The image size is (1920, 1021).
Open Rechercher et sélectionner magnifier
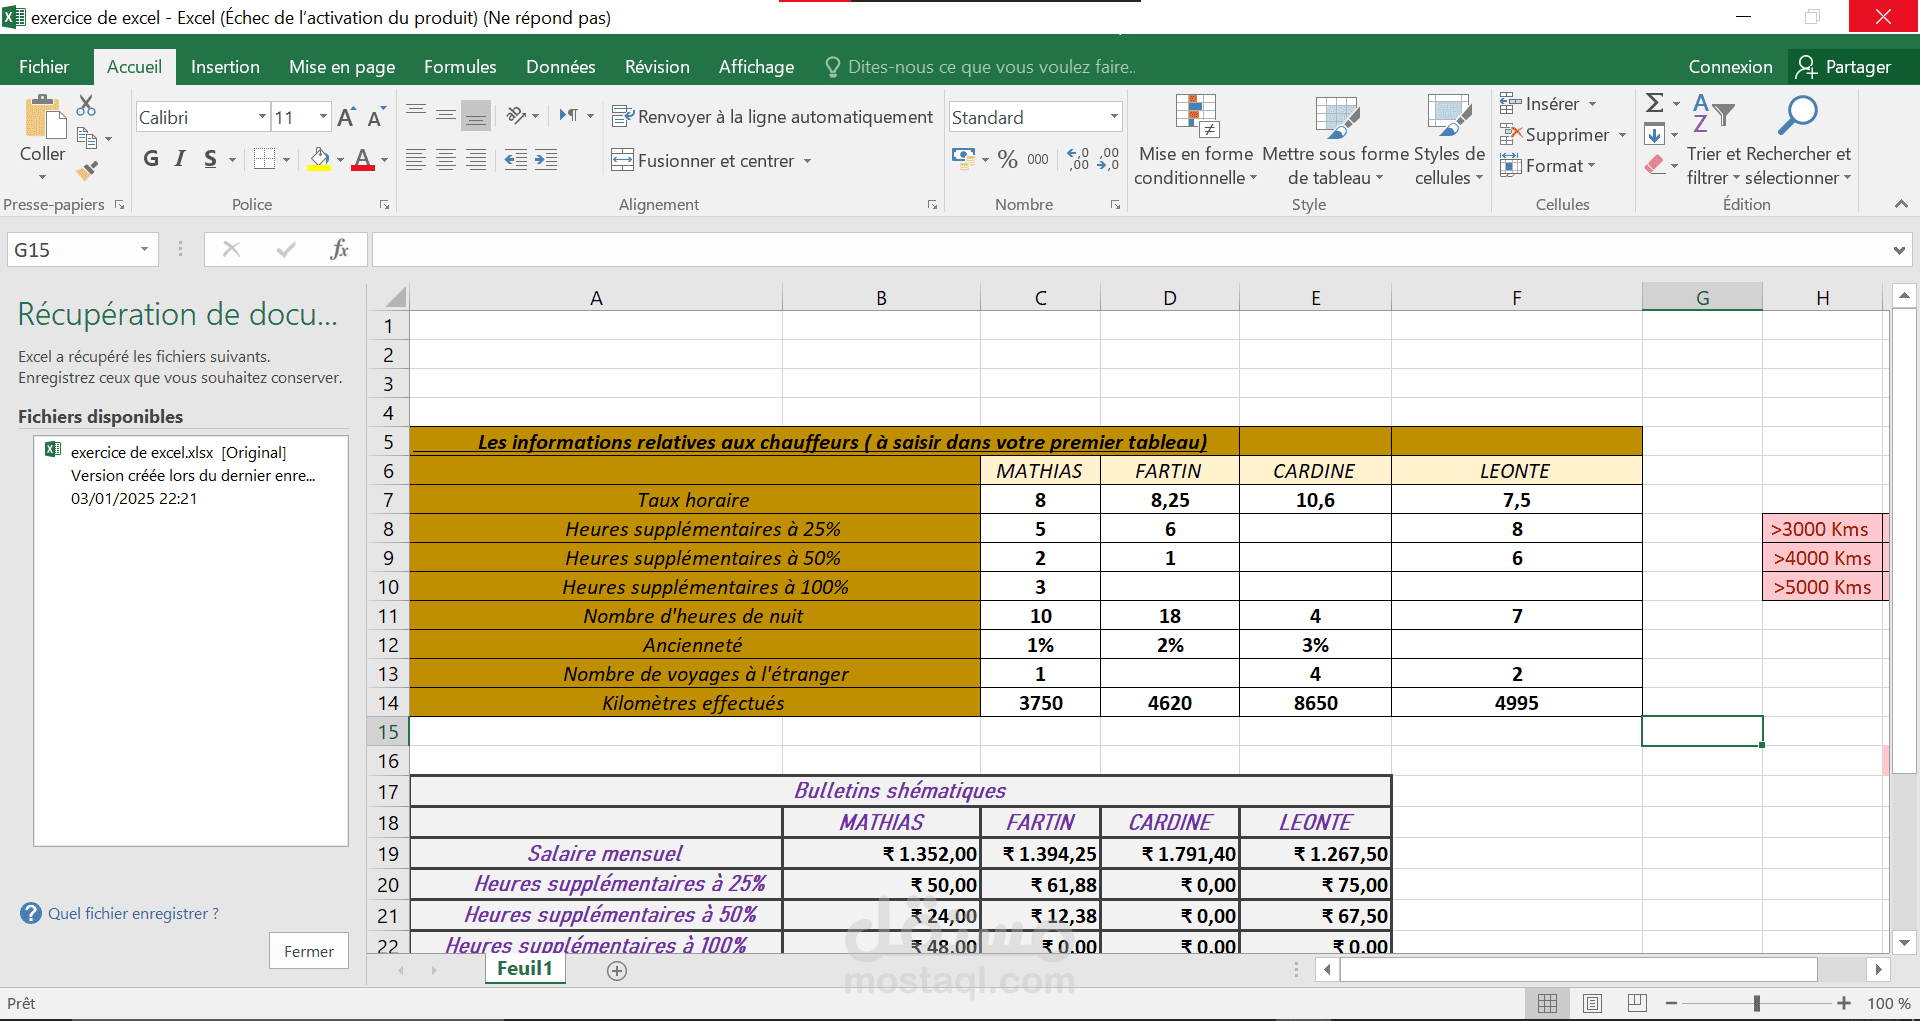1798,140
